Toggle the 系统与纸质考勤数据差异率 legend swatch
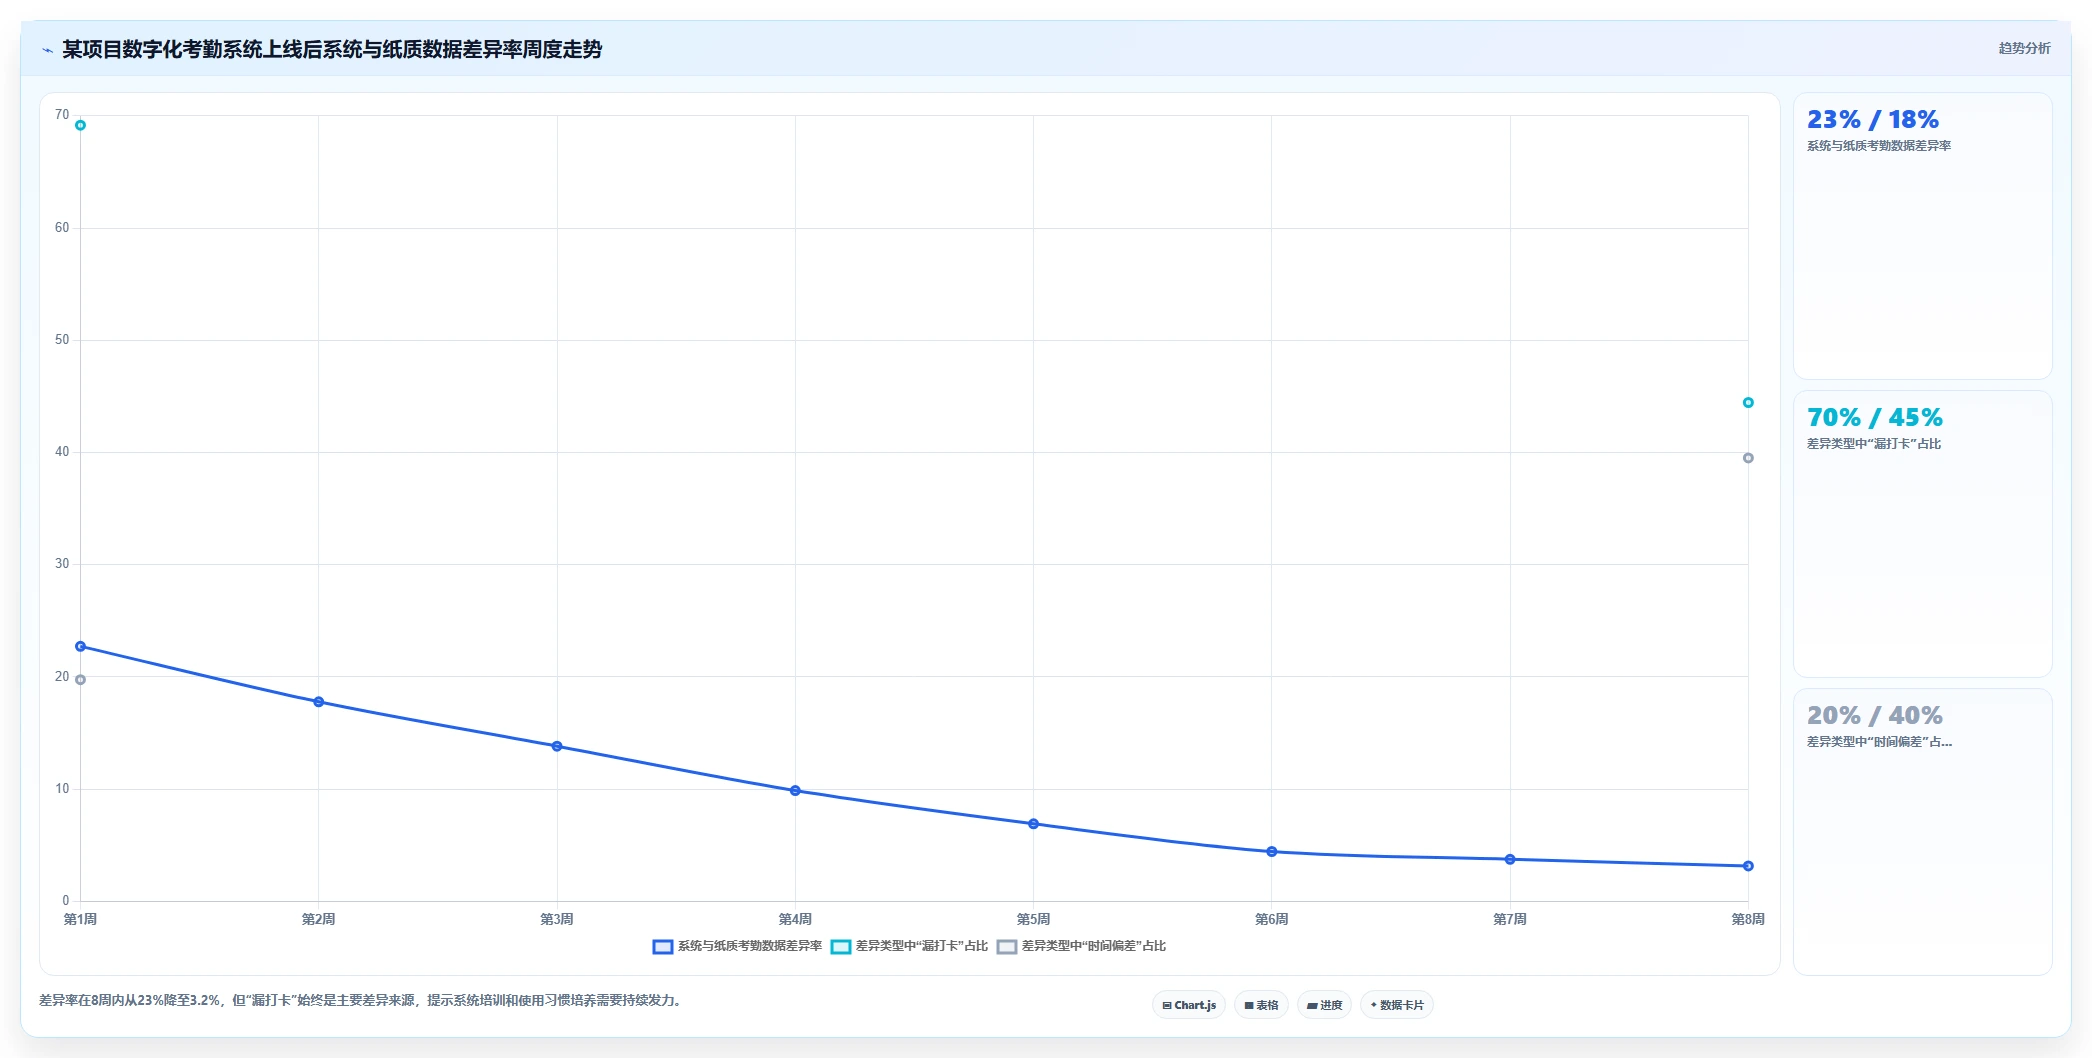 (662, 947)
